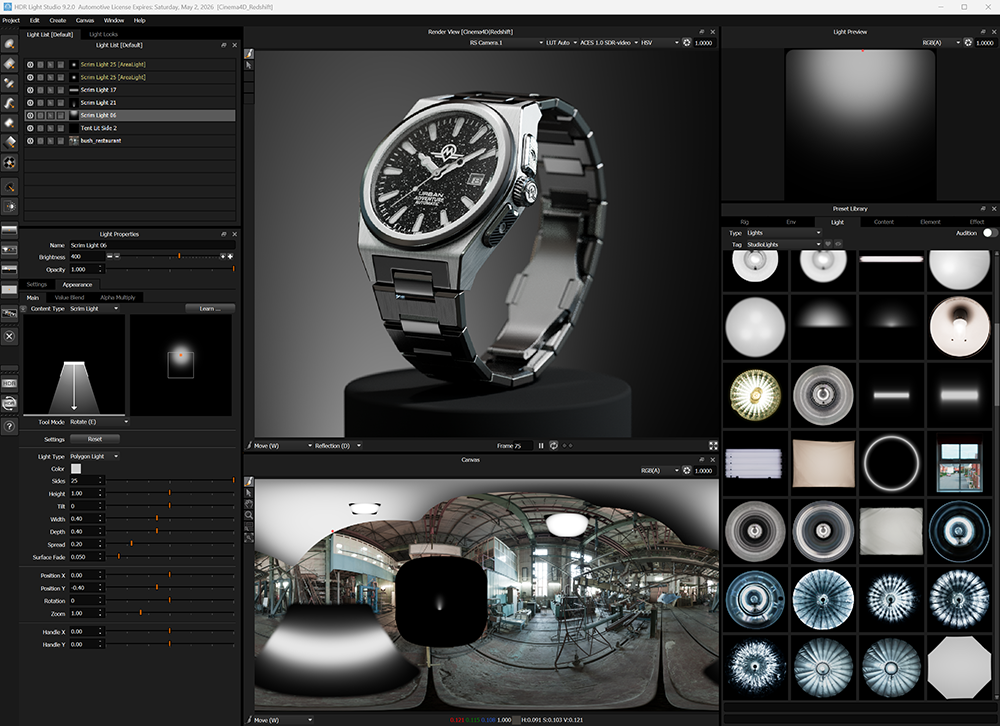Screen dimensions: 1000x726
Task: Open the RS Camera.1 dropdown
Action: (498, 43)
